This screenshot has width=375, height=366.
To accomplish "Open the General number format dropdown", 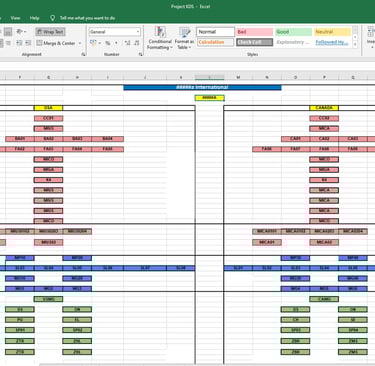I will pyautogui.click(x=114, y=32).
